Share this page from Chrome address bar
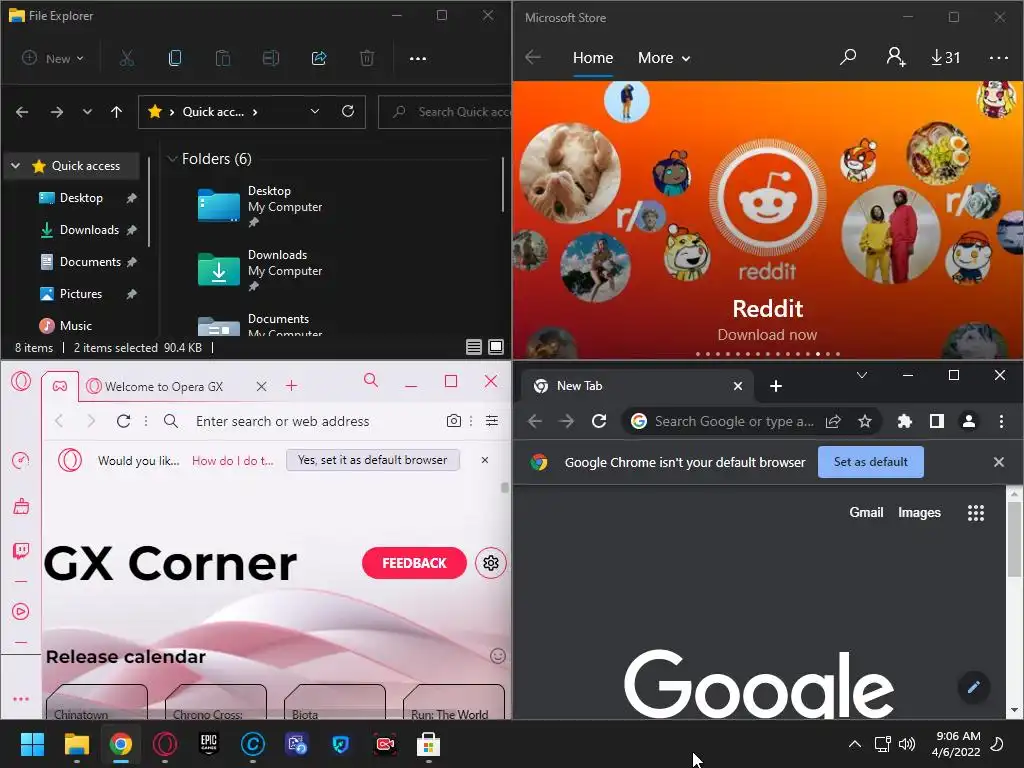 833,421
